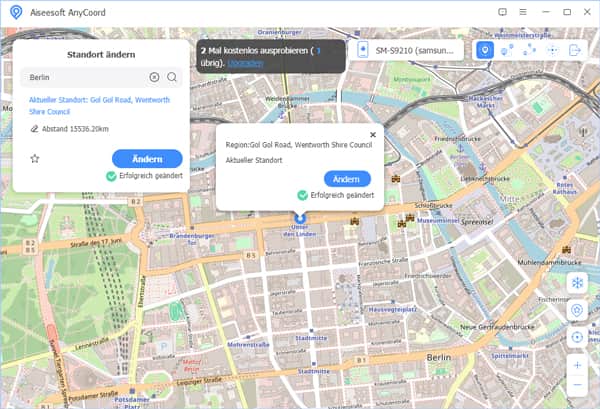Click the snowflake freeze button on the map
The height and width of the screenshot is (409, 600).
[x=576, y=284]
